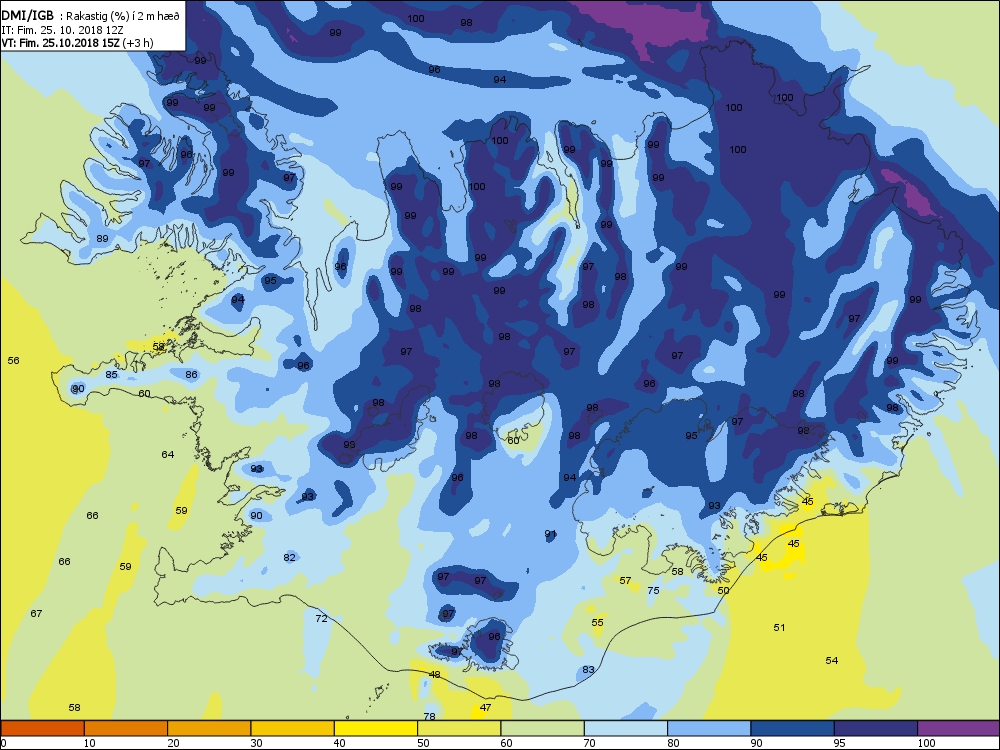Click the dark blue 90–95 legend swatch
This screenshot has width=1000, height=750.
coord(793,728)
